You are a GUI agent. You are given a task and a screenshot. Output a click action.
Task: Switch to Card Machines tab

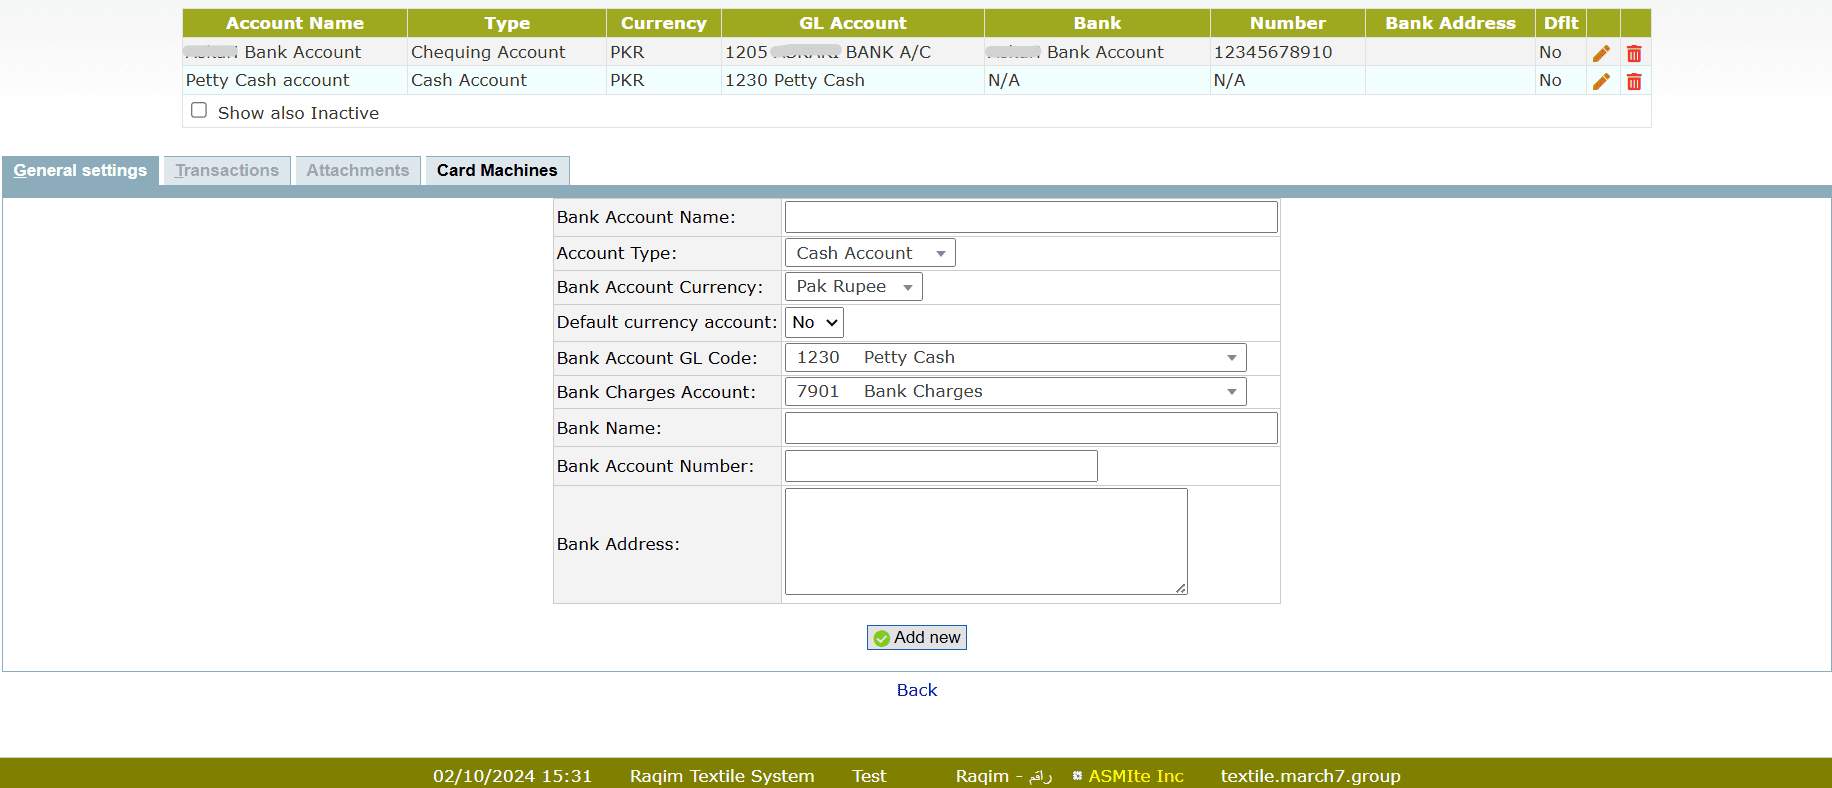click(497, 171)
